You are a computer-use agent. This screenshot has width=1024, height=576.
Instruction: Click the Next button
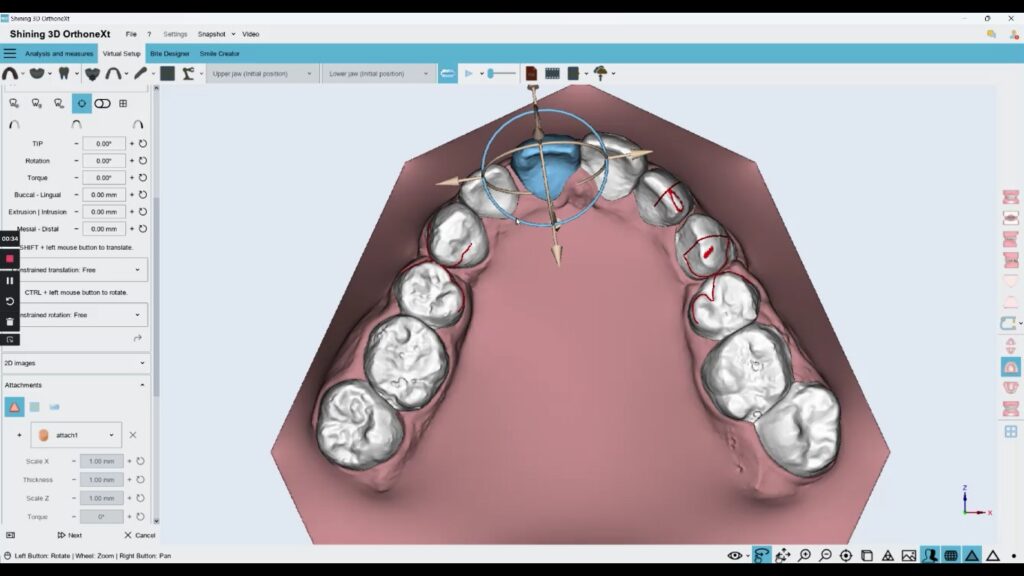[70, 535]
